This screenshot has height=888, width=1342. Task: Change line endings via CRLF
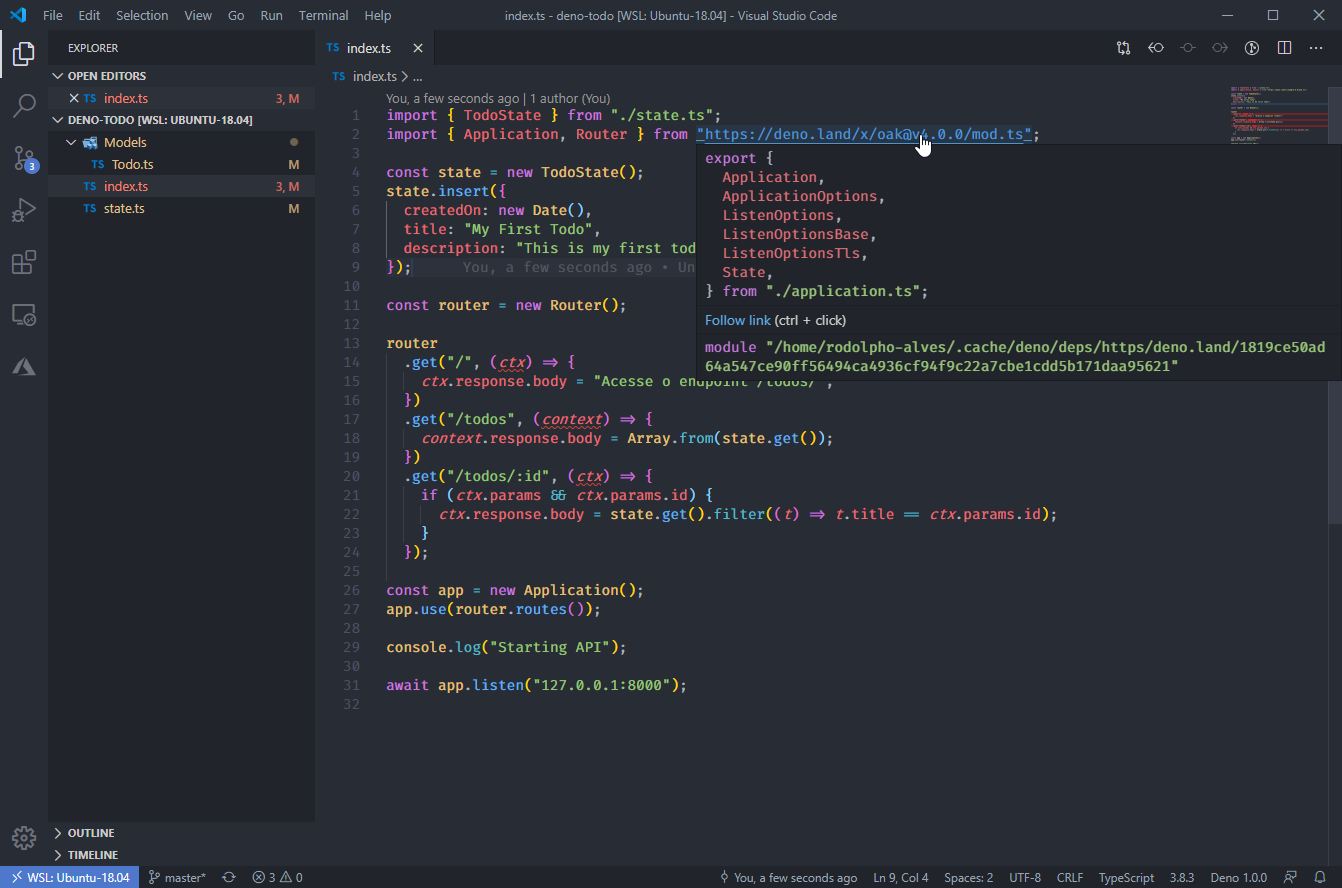(1070, 877)
